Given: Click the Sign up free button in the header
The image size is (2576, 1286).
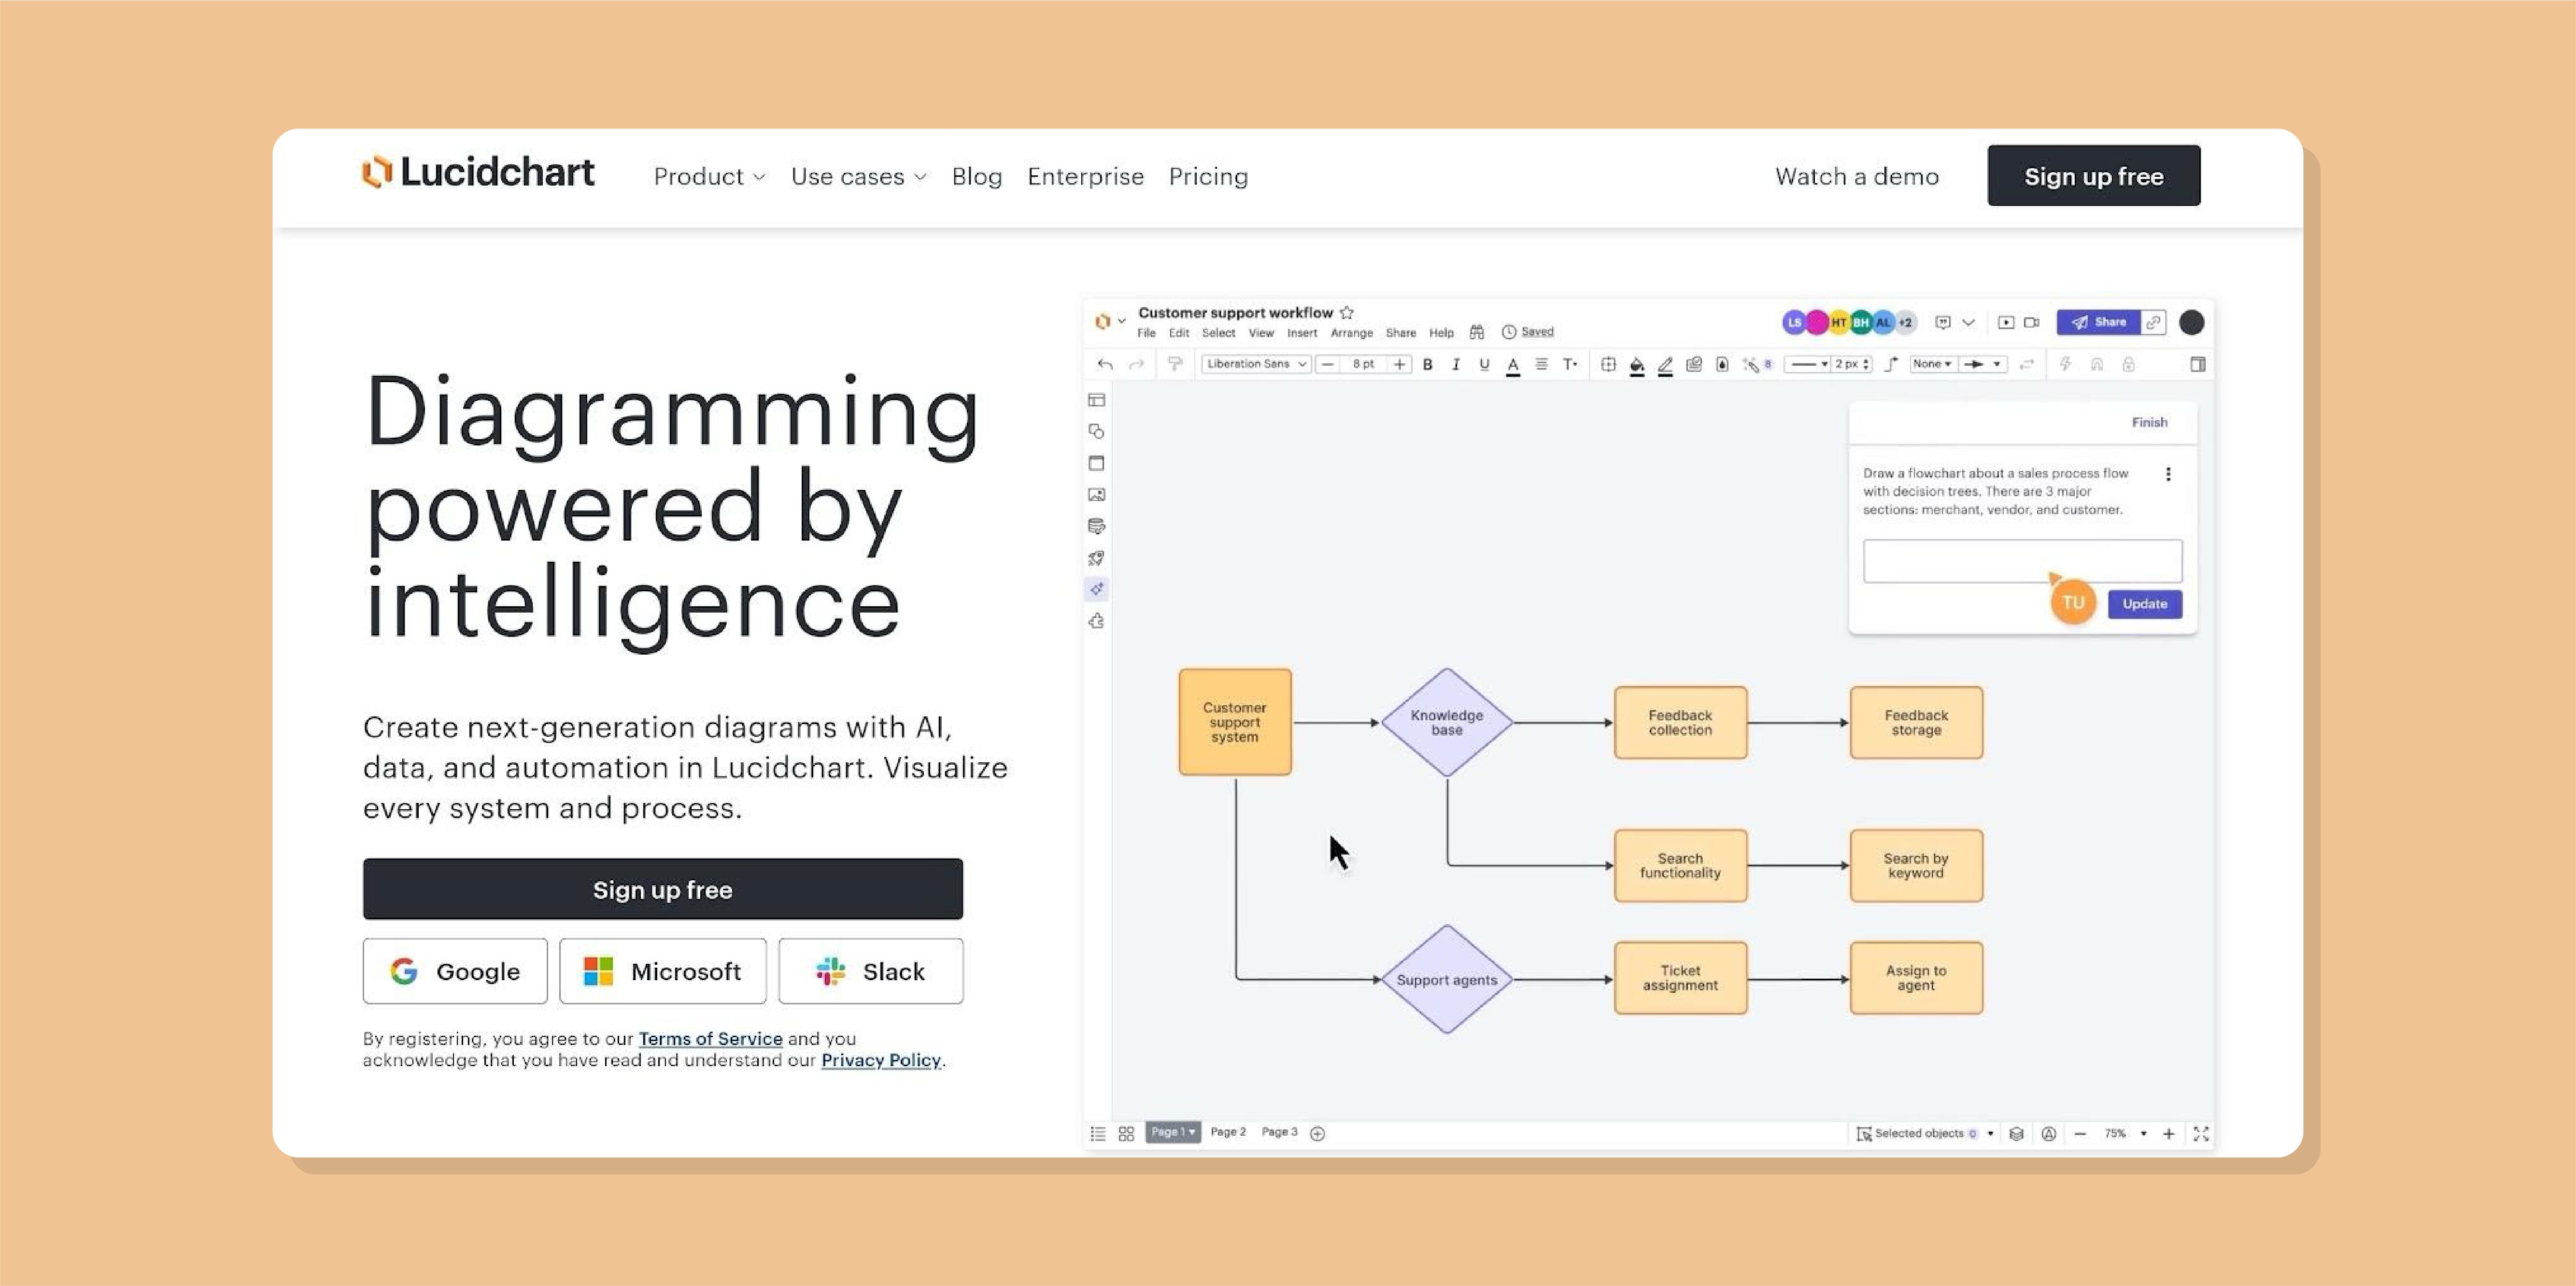Looking at the screenshot, I should (x=2094, y=176).
